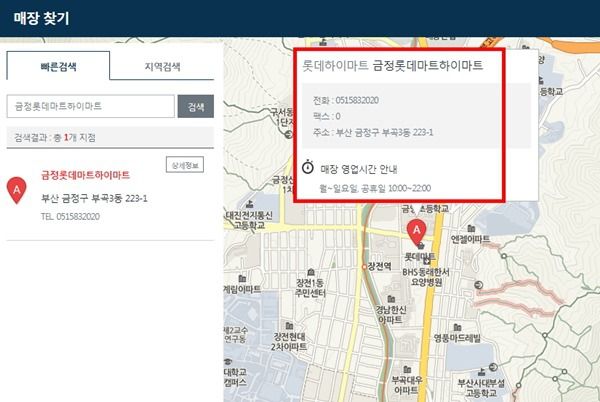Open the 지역검색 tab
Screen dimensions: 600x402
point(162,67)
